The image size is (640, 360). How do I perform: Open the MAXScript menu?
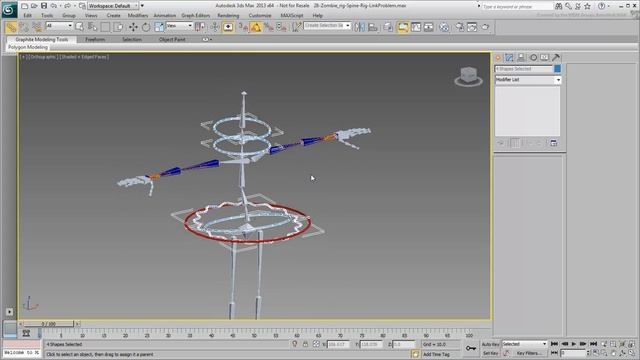(x=292, y=16)
